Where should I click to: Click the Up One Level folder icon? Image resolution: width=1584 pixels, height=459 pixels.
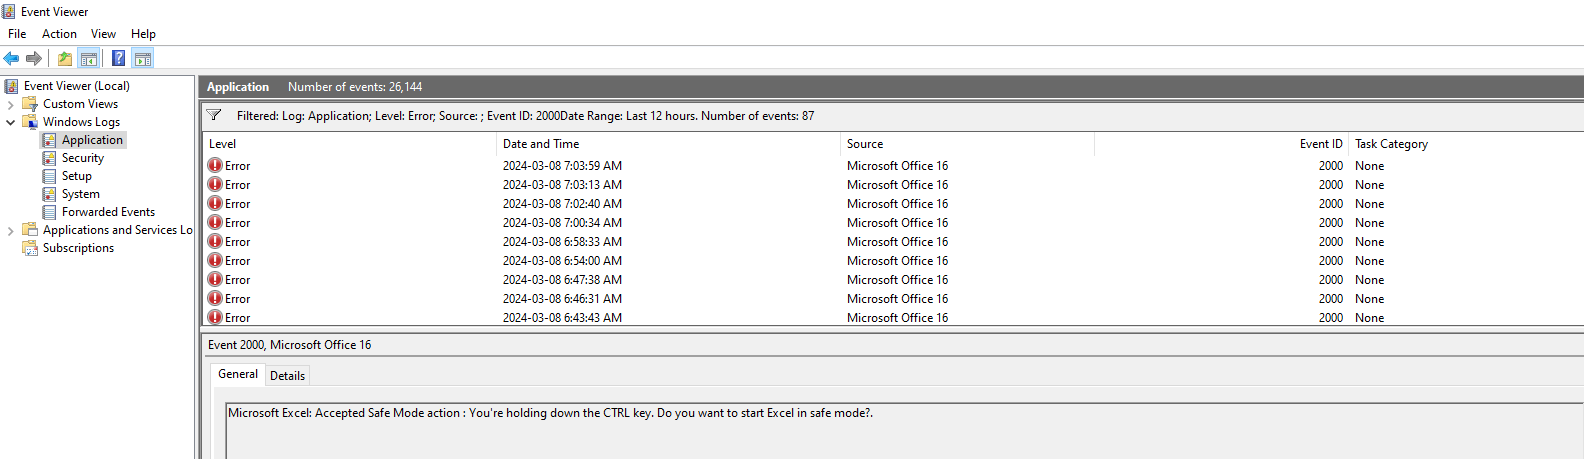click(65, 58)
